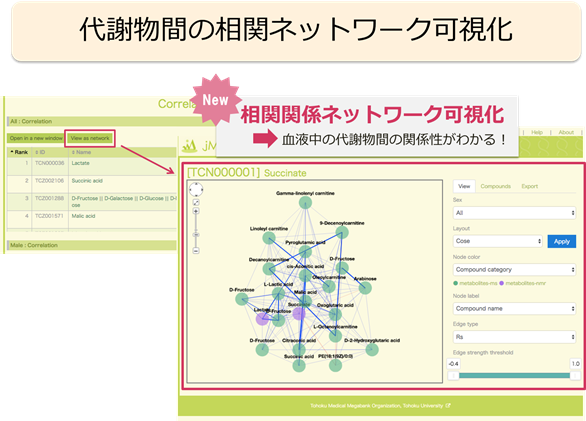Click the pan control circle in network view

196,190
